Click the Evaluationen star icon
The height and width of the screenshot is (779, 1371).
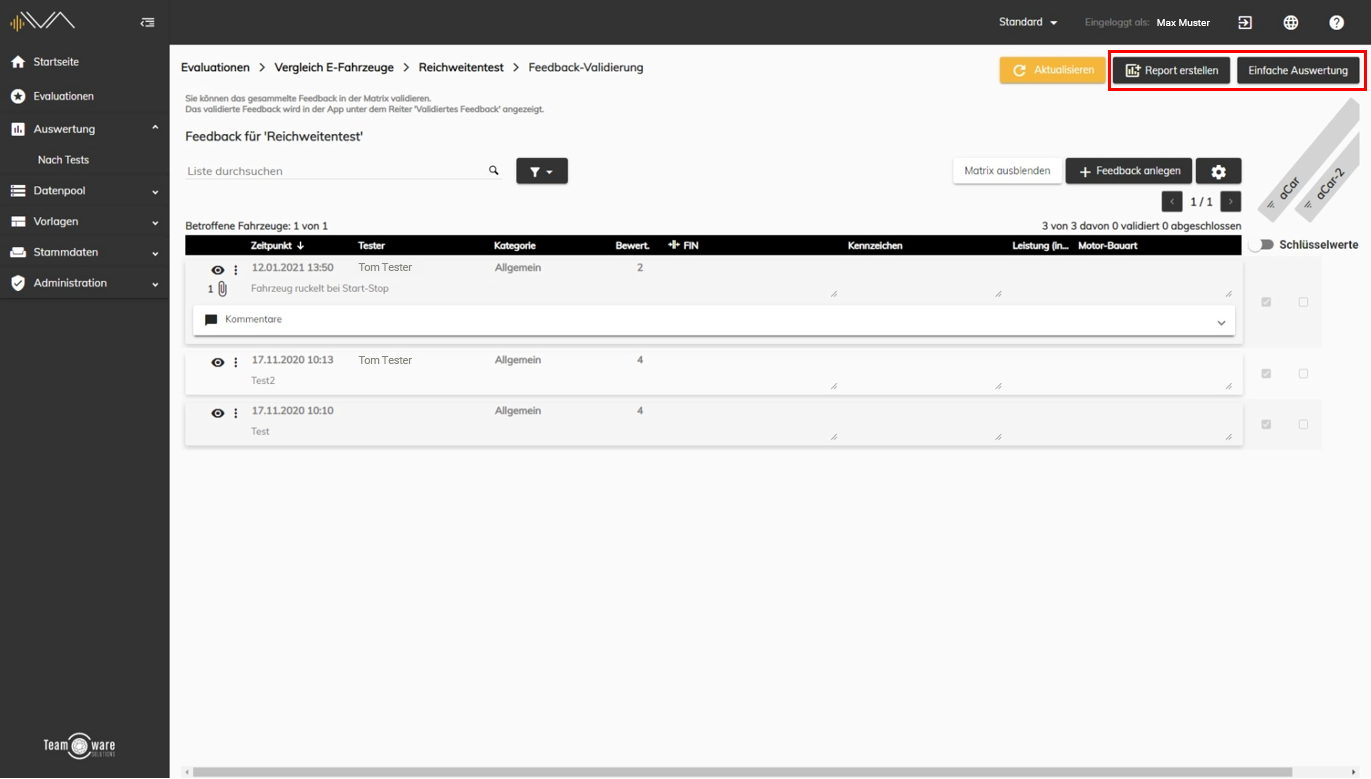pyautogui.click(x=17, y=96)
